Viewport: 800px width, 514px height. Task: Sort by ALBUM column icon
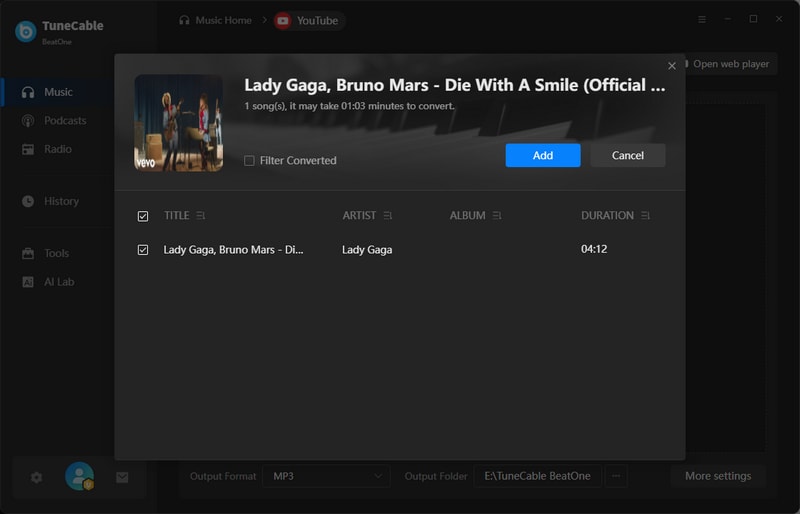click(x=497, y=216)
